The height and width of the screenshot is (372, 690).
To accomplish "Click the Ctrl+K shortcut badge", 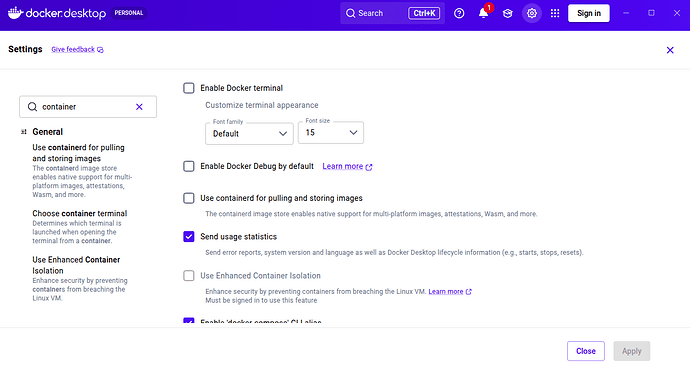I will pyautogui.click(x=424, y=13).
